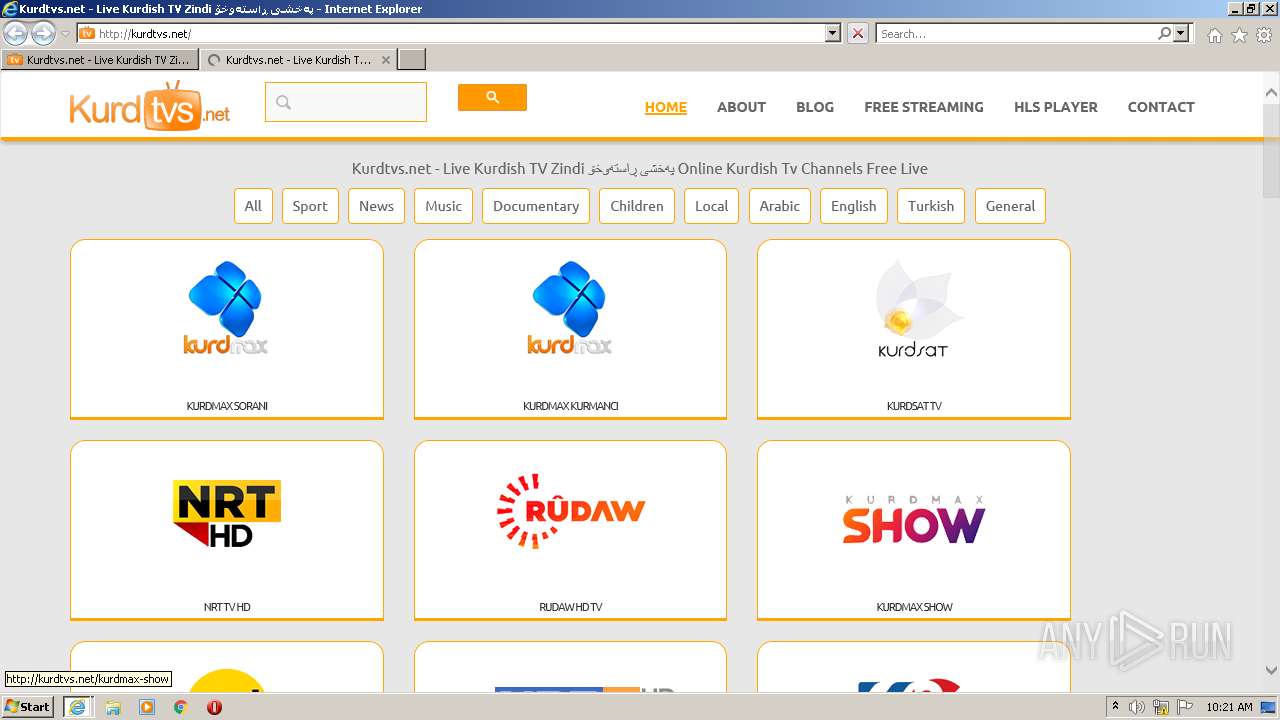Filter channels by Turkish

coord(931,206)
